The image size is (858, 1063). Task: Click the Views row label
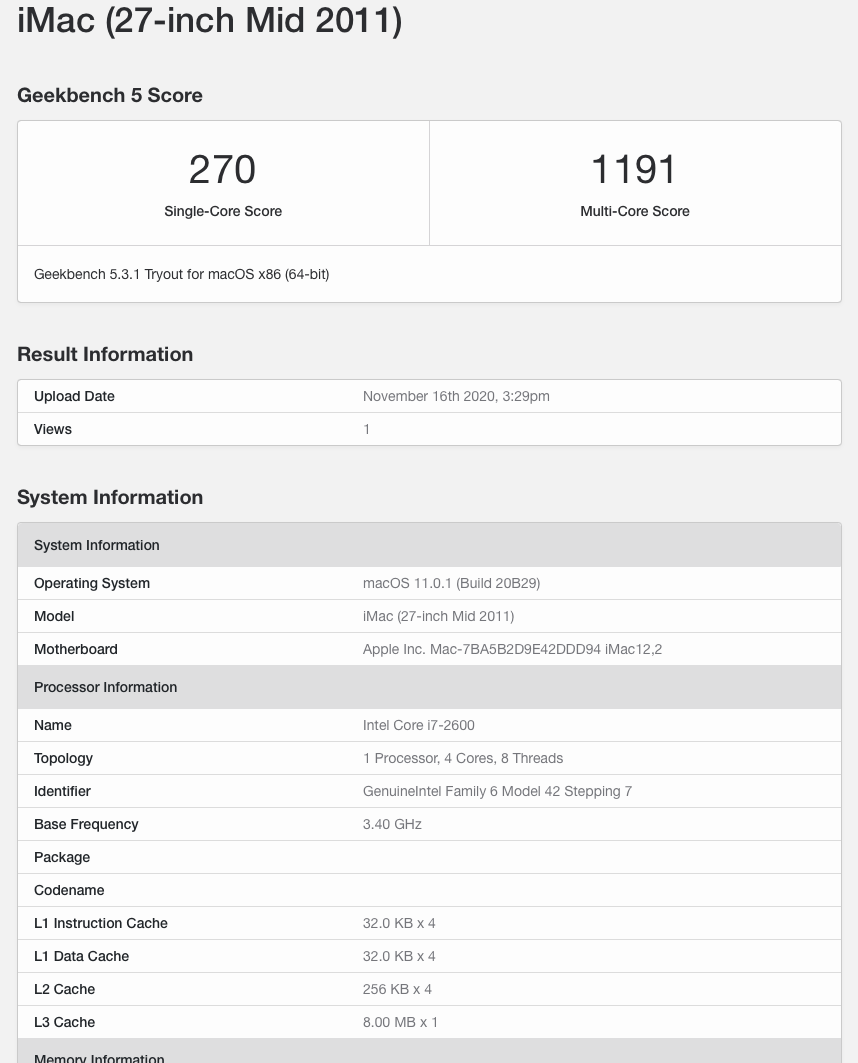click(x=53, y=429)
